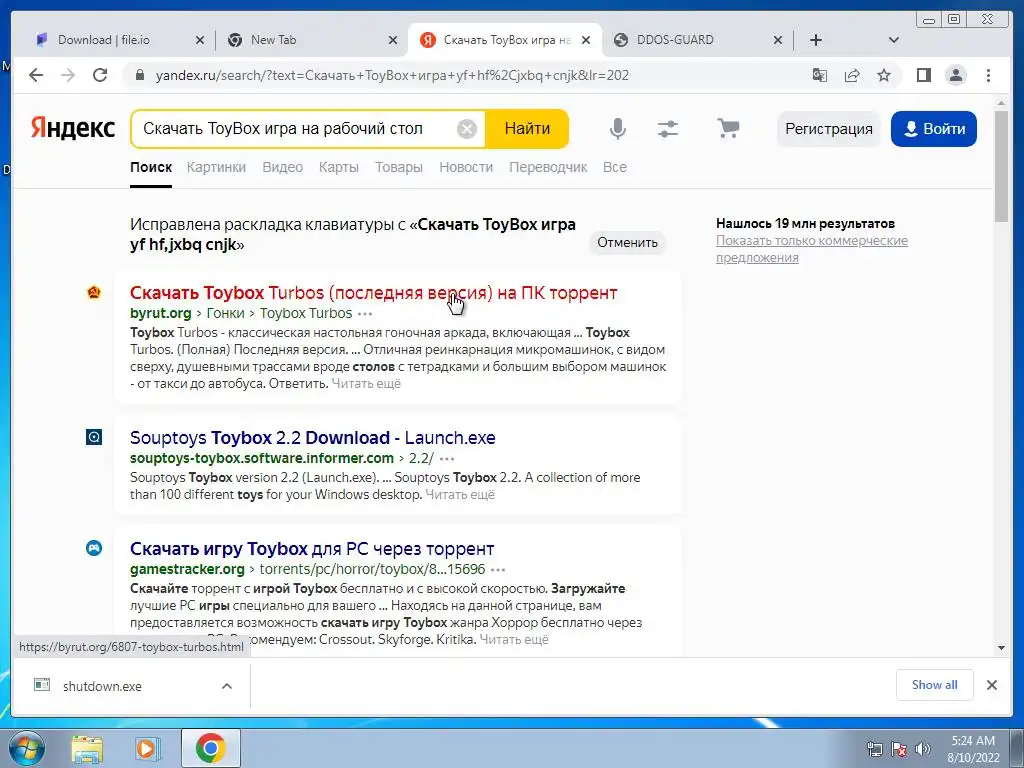Click the page vertical scrollbar thumb

(1001, 167)
